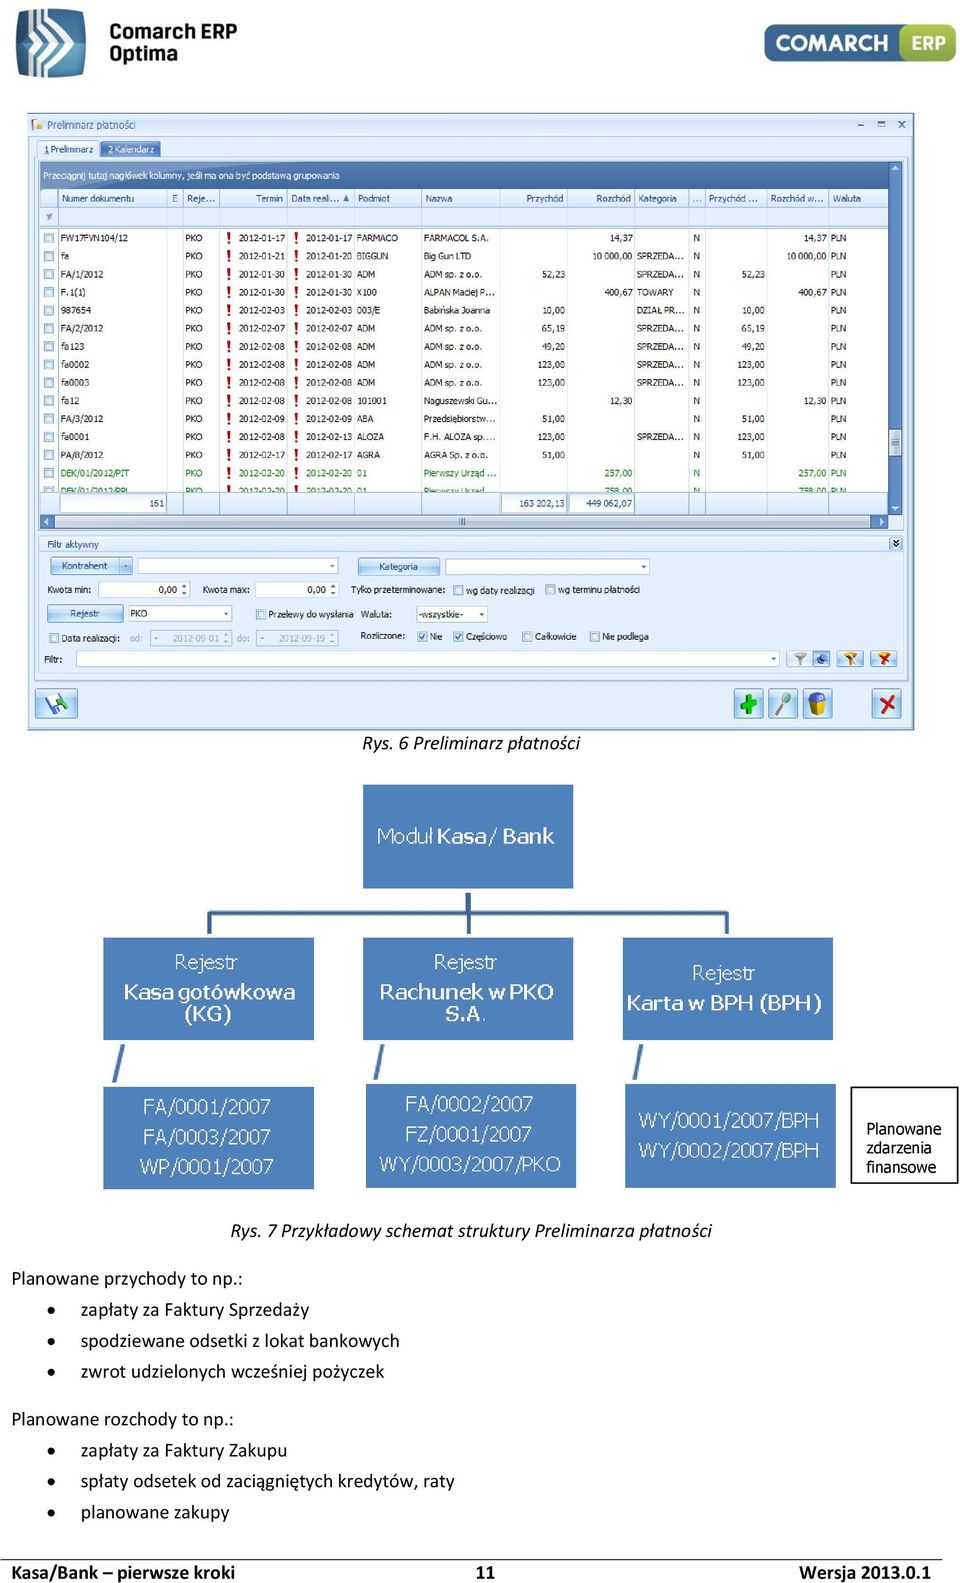Sort by the Kategoria column header

click(x=661, y=198)
